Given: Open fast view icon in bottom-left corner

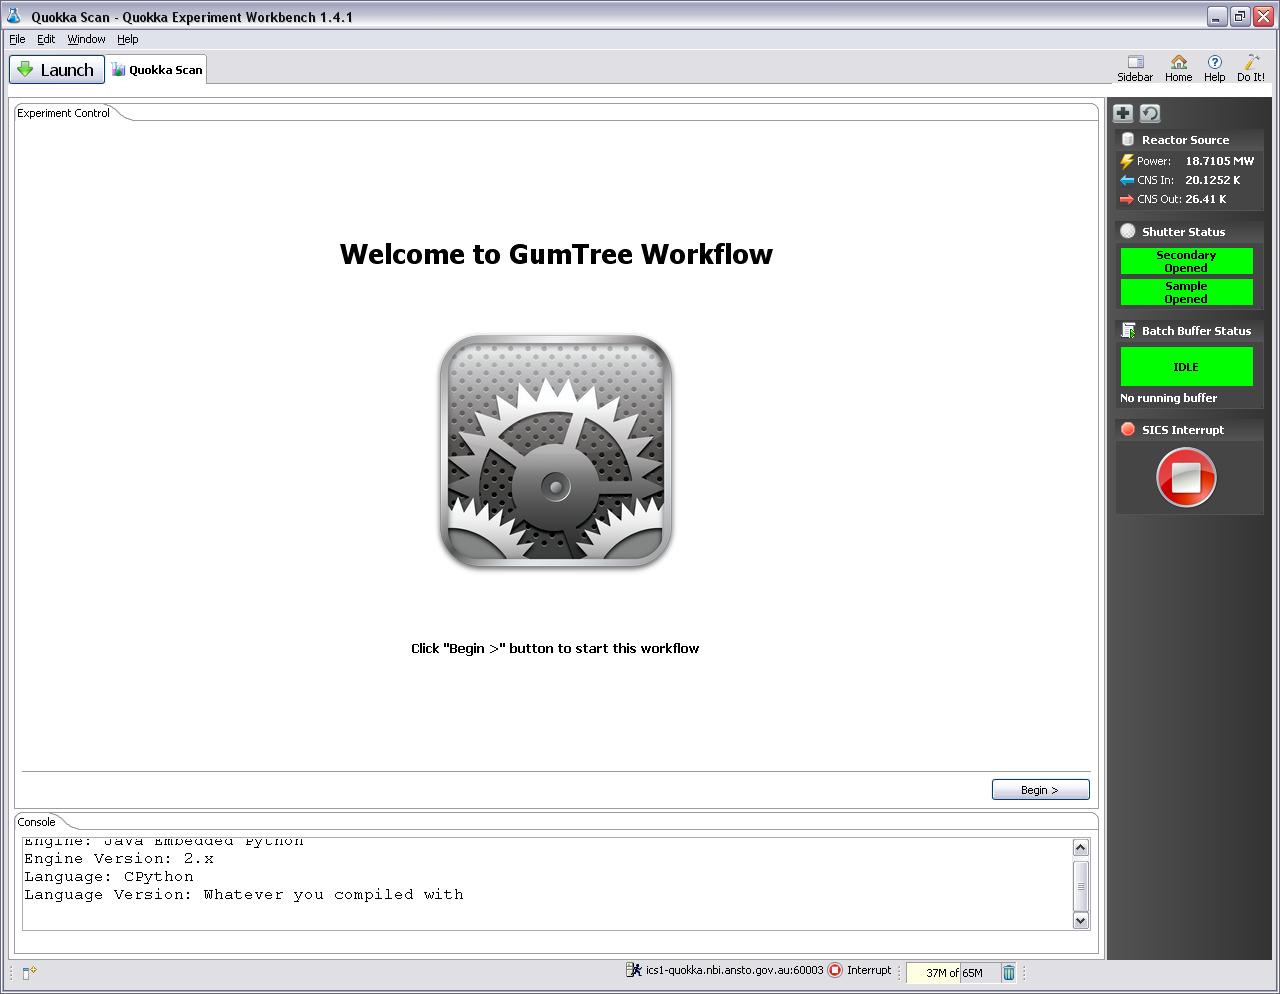Looking at the screenshot, I should 29,972.
